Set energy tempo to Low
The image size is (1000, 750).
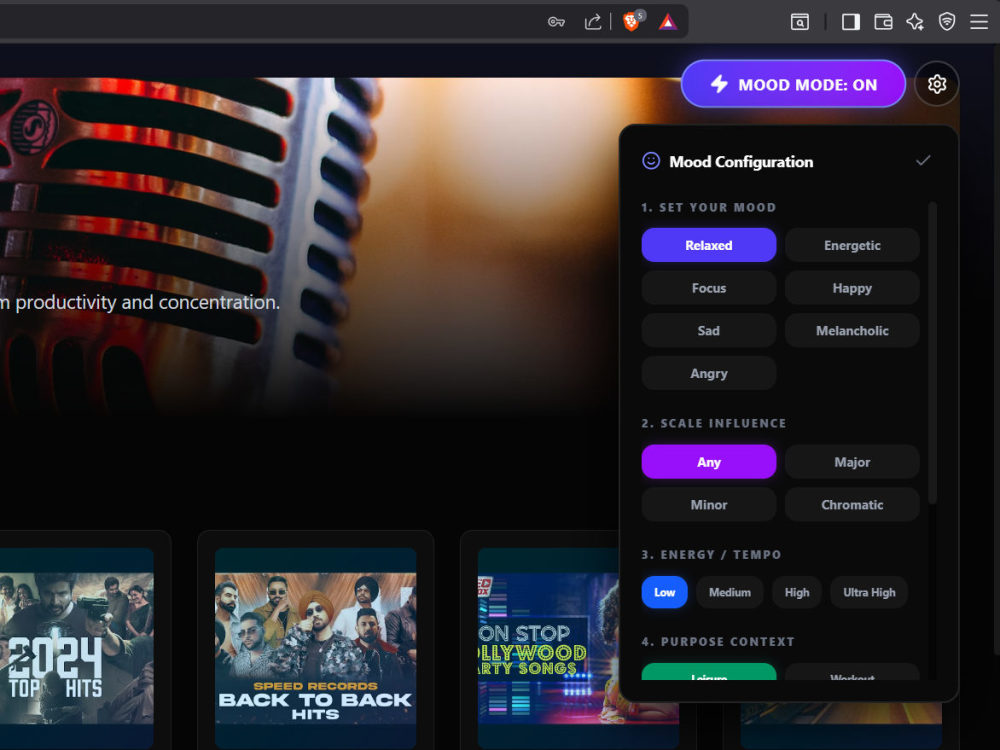[664, 592]
